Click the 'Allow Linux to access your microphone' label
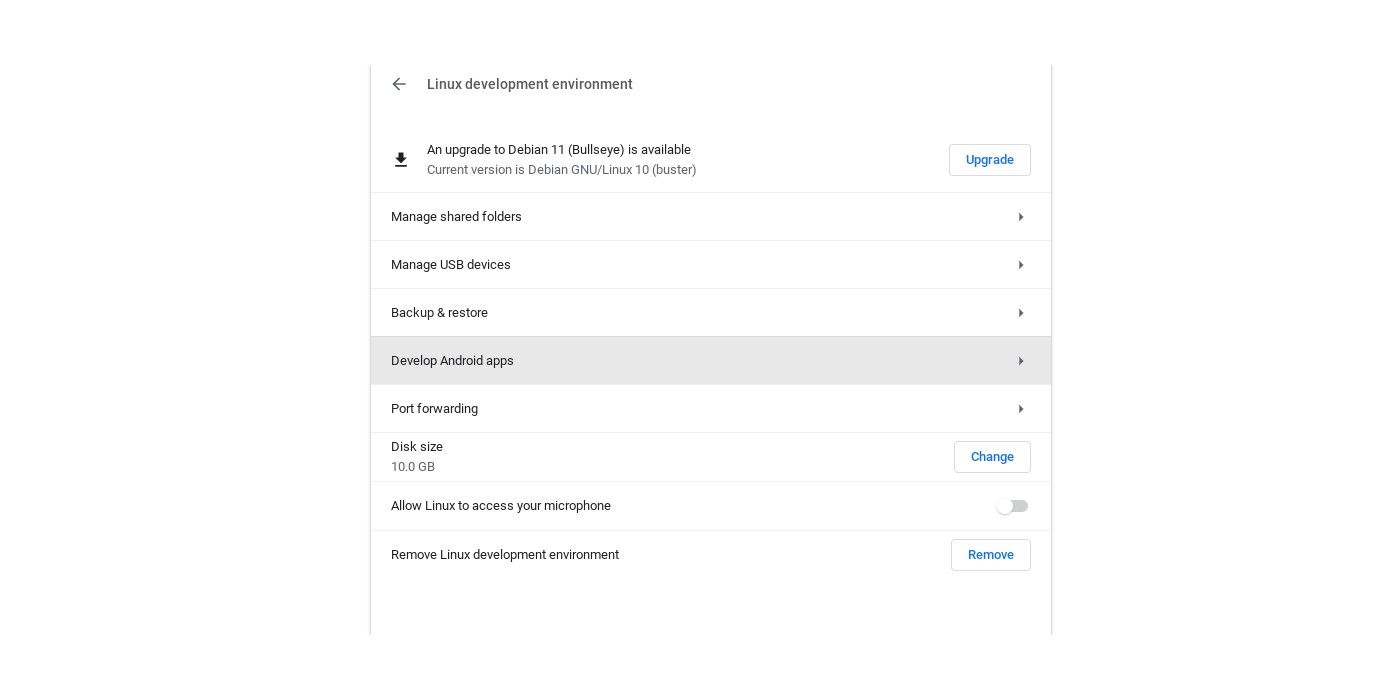The height and width of the screenshot is (700, 1400). 501,506
